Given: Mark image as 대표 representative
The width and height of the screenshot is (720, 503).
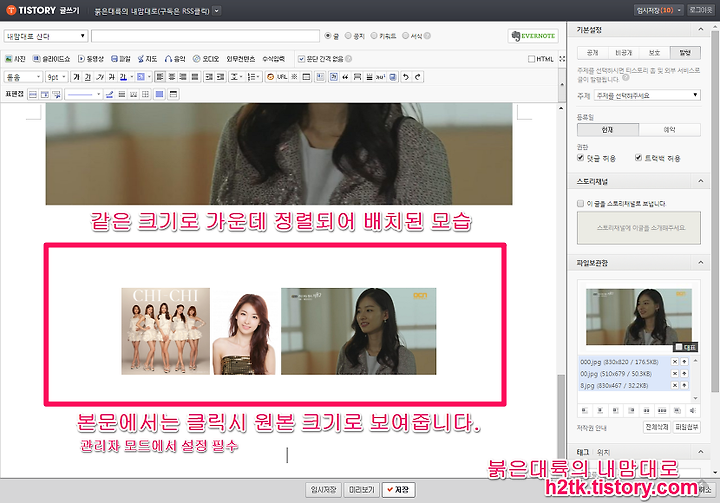Looking at the screenshot, I should point(679,347).
